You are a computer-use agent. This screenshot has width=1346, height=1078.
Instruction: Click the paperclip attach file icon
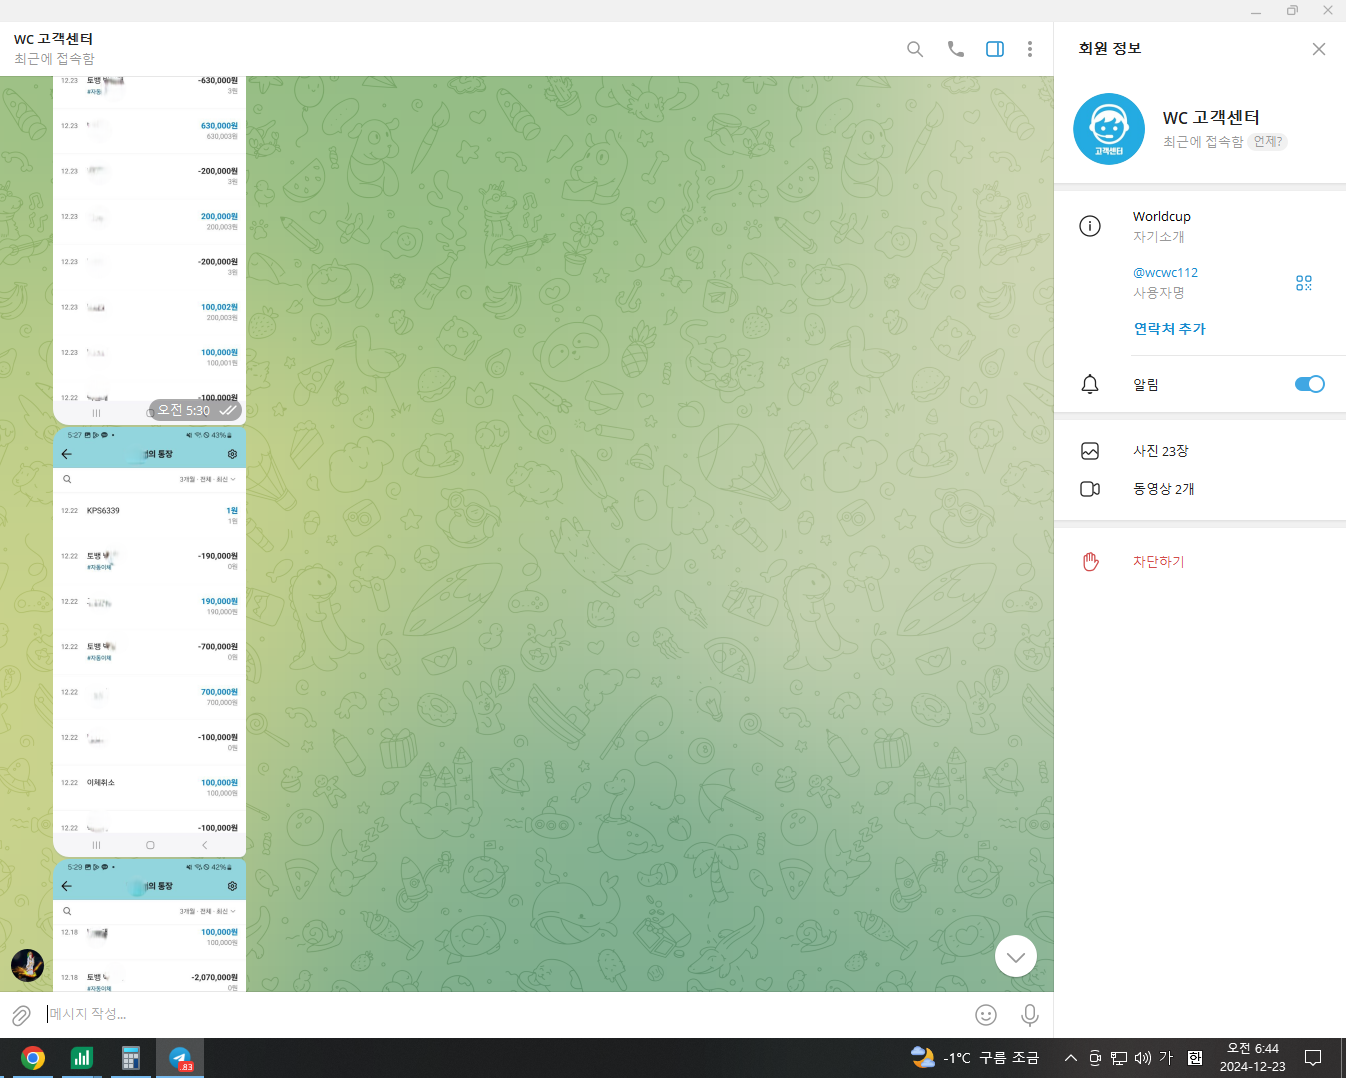(21, 1015)
